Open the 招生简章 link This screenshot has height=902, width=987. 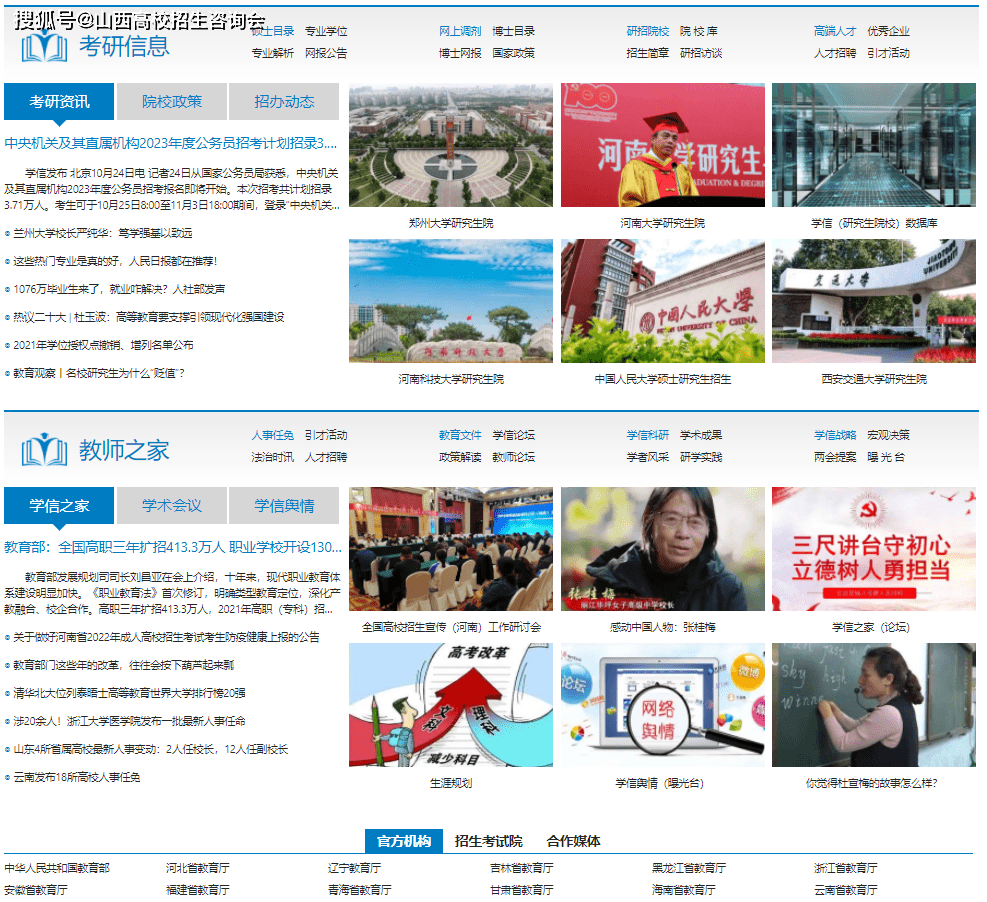(648, 53)
